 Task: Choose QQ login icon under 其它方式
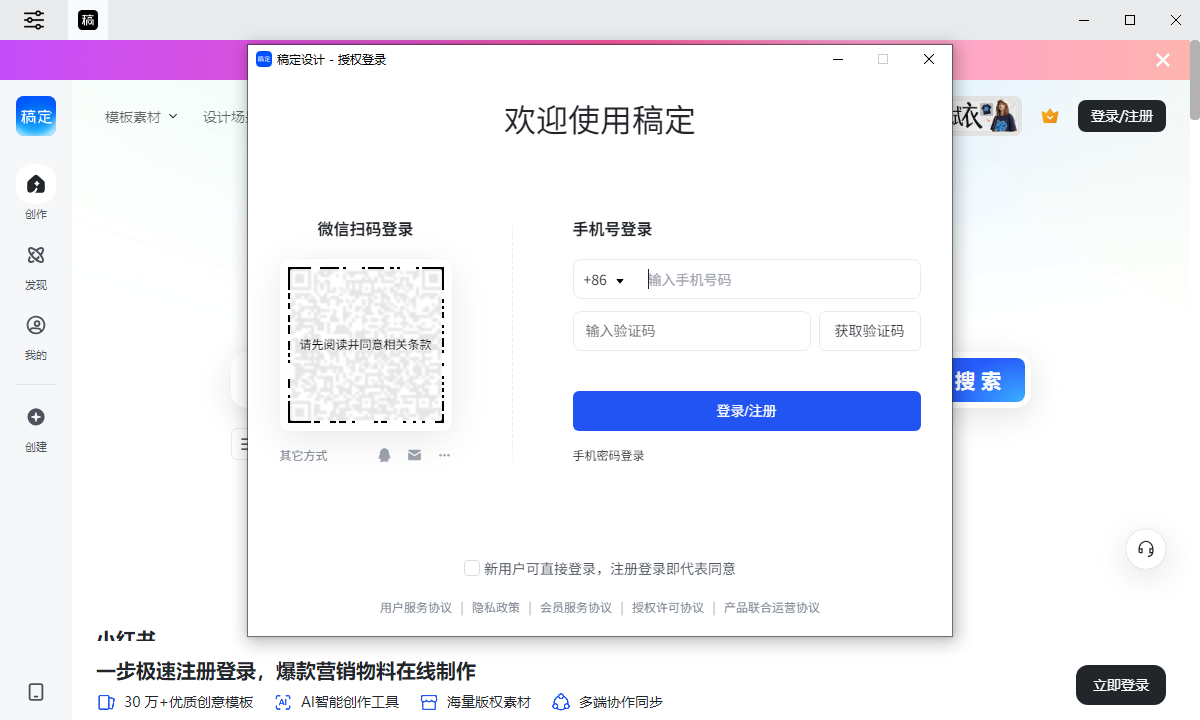tap(385, 455)
